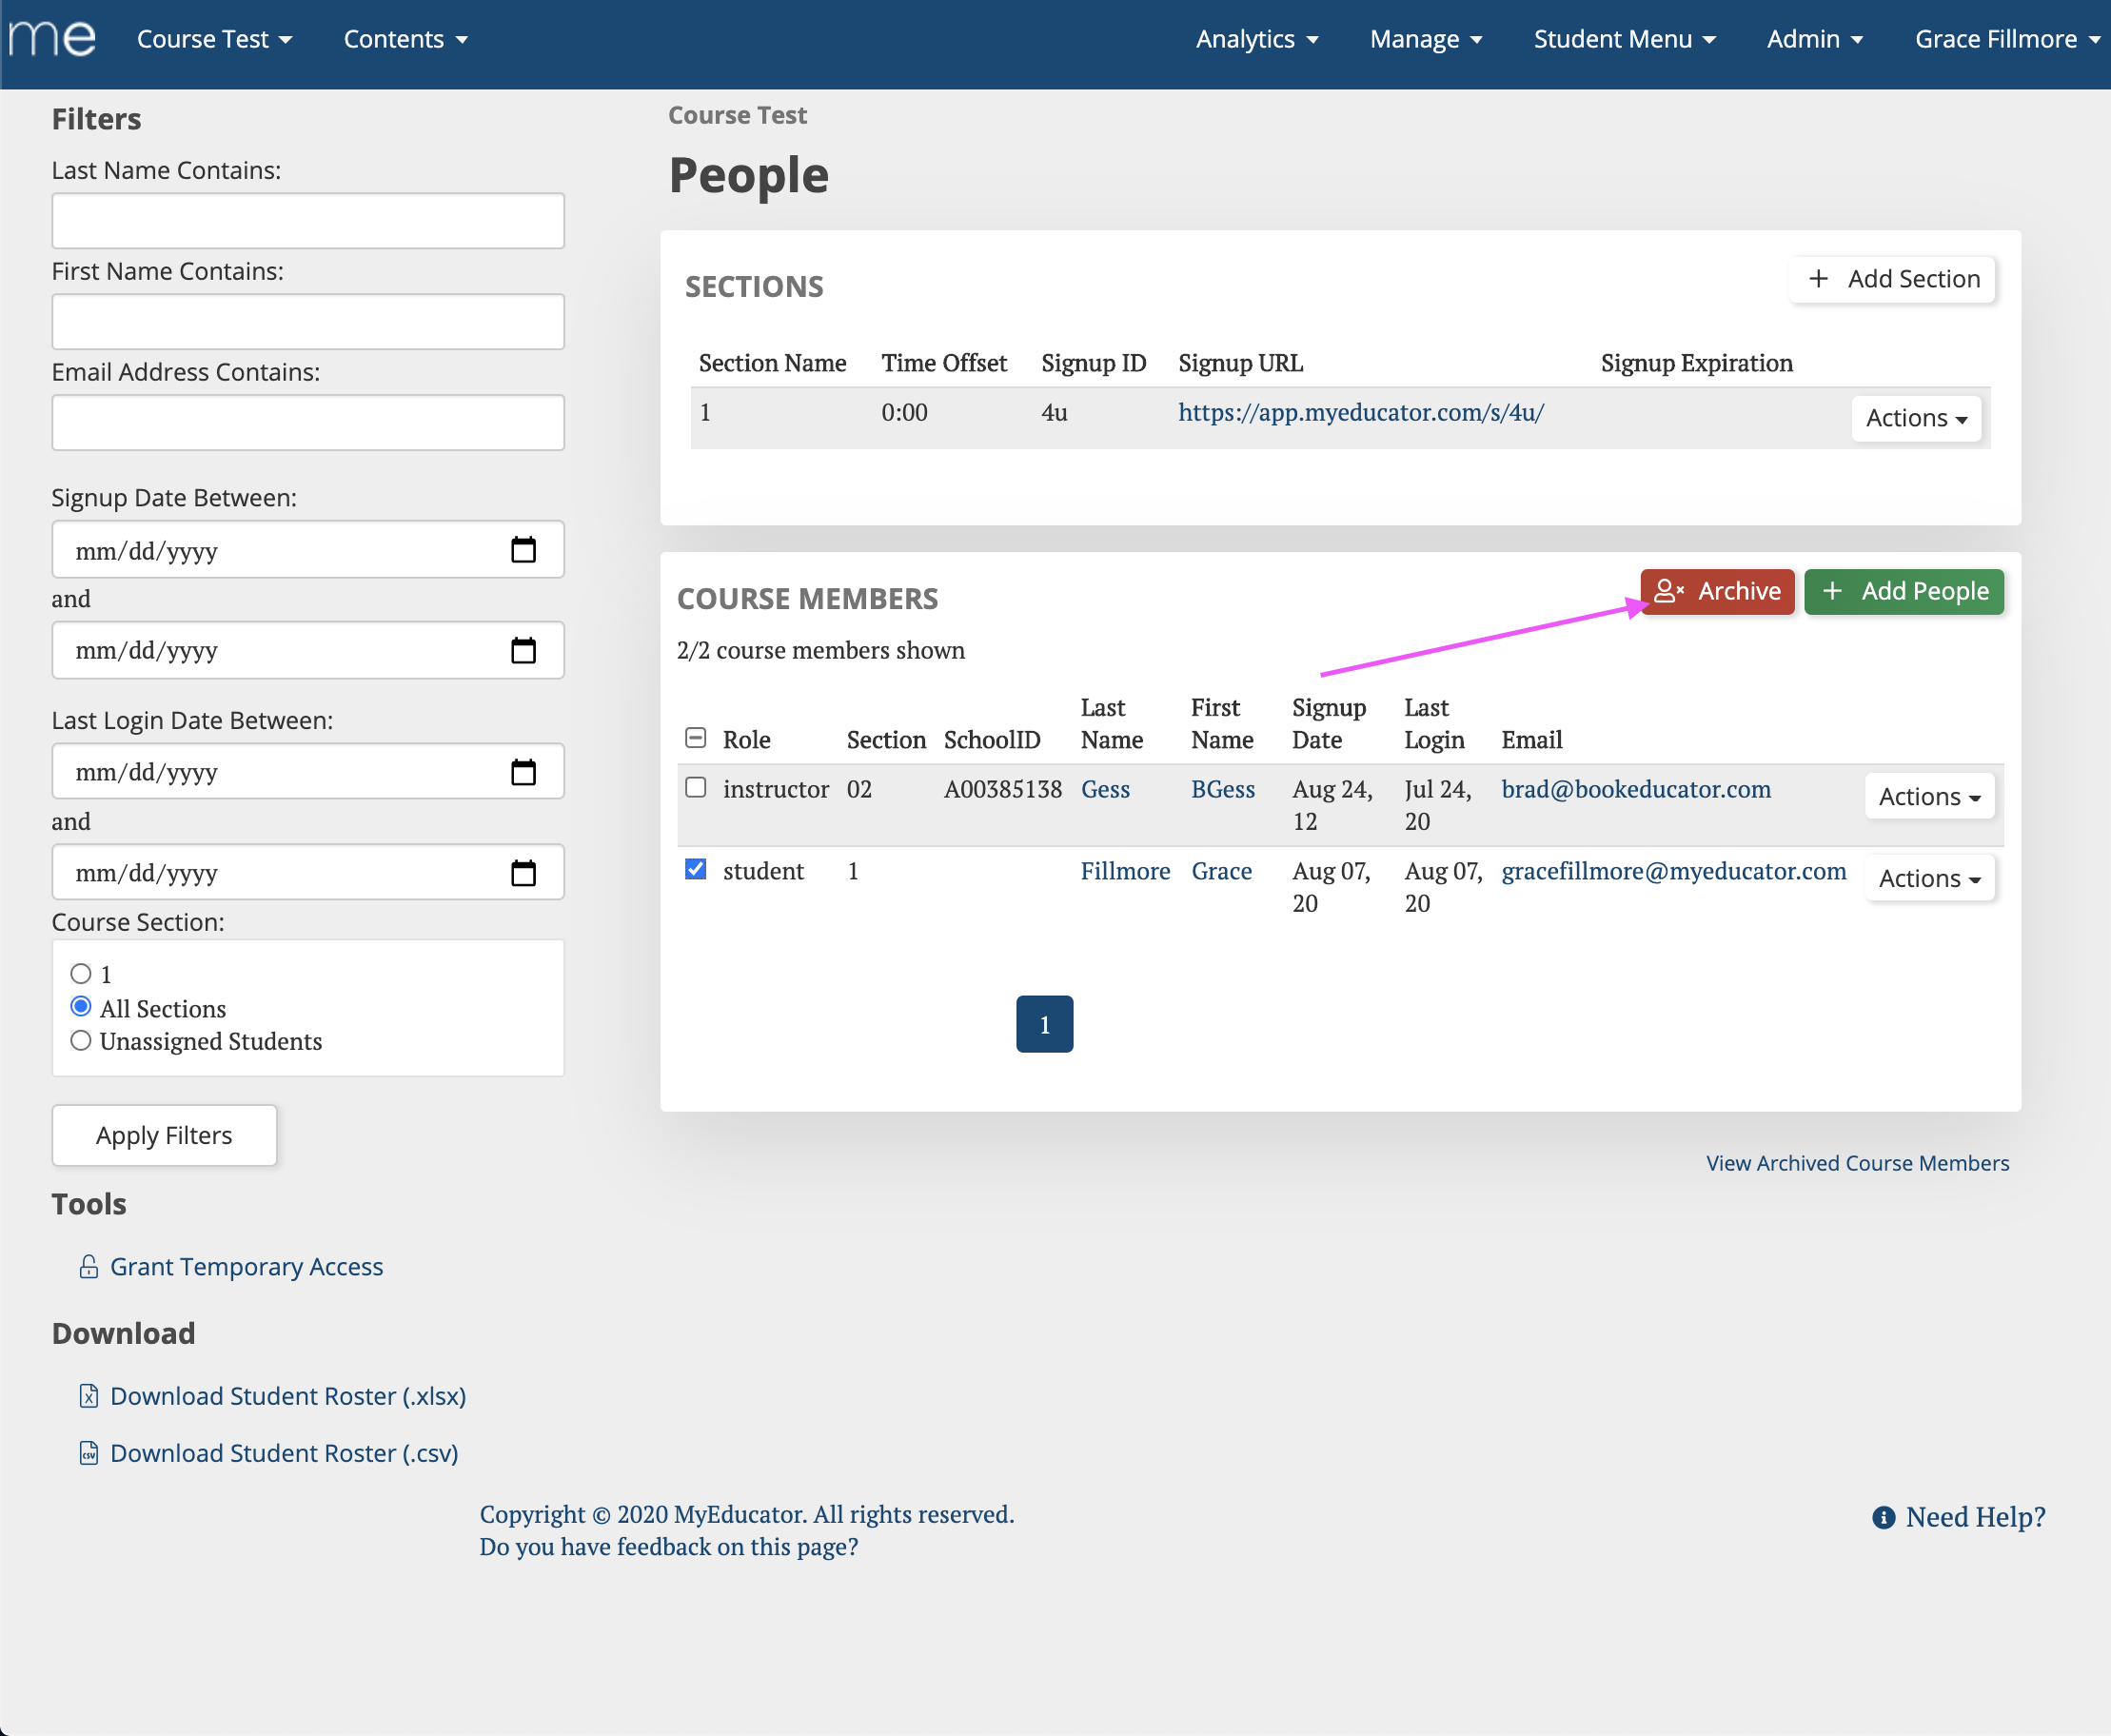Uncheck the student Fillmore row checkbox
The height and width of the screenshot is (1736, 2111).
(696, 869)
